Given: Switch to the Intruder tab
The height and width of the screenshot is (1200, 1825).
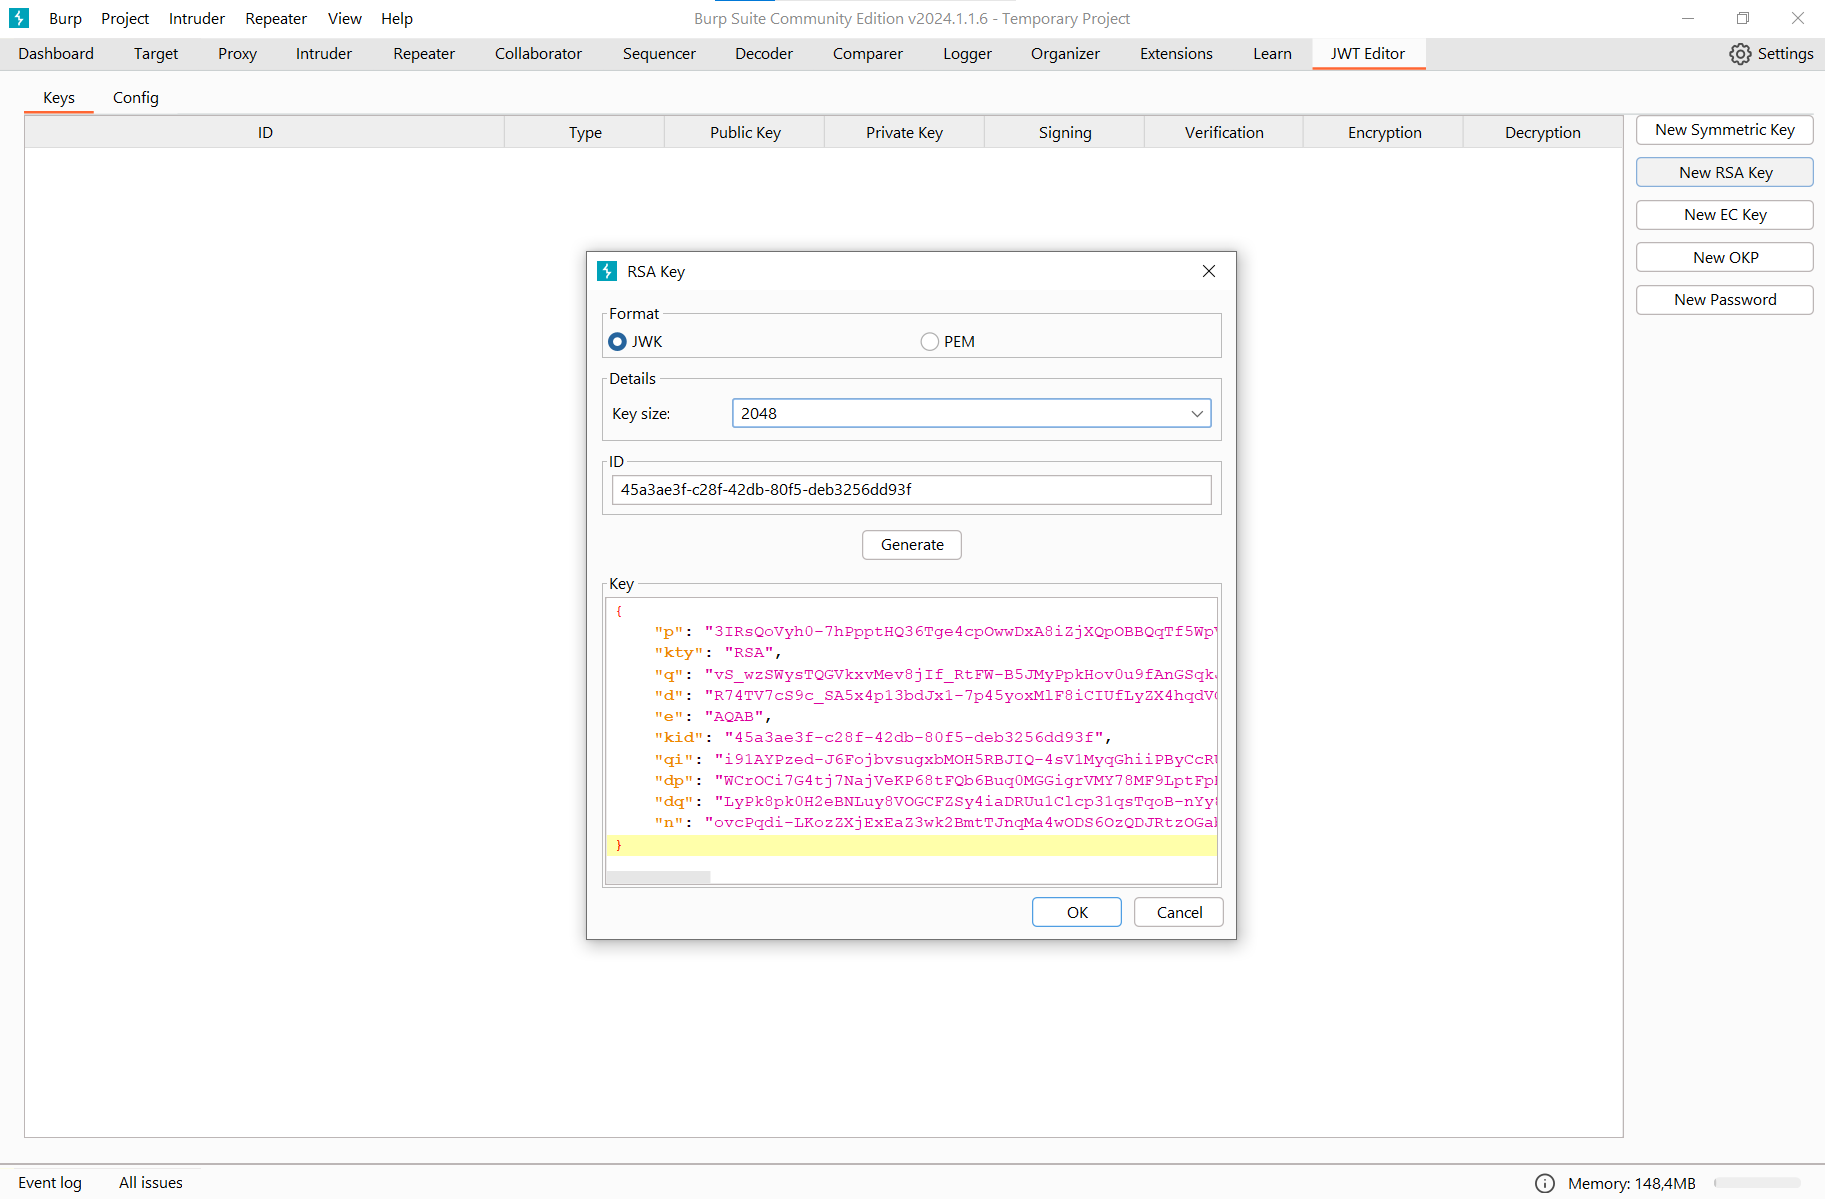Looking at the screenshot, I should click(324, 54).
